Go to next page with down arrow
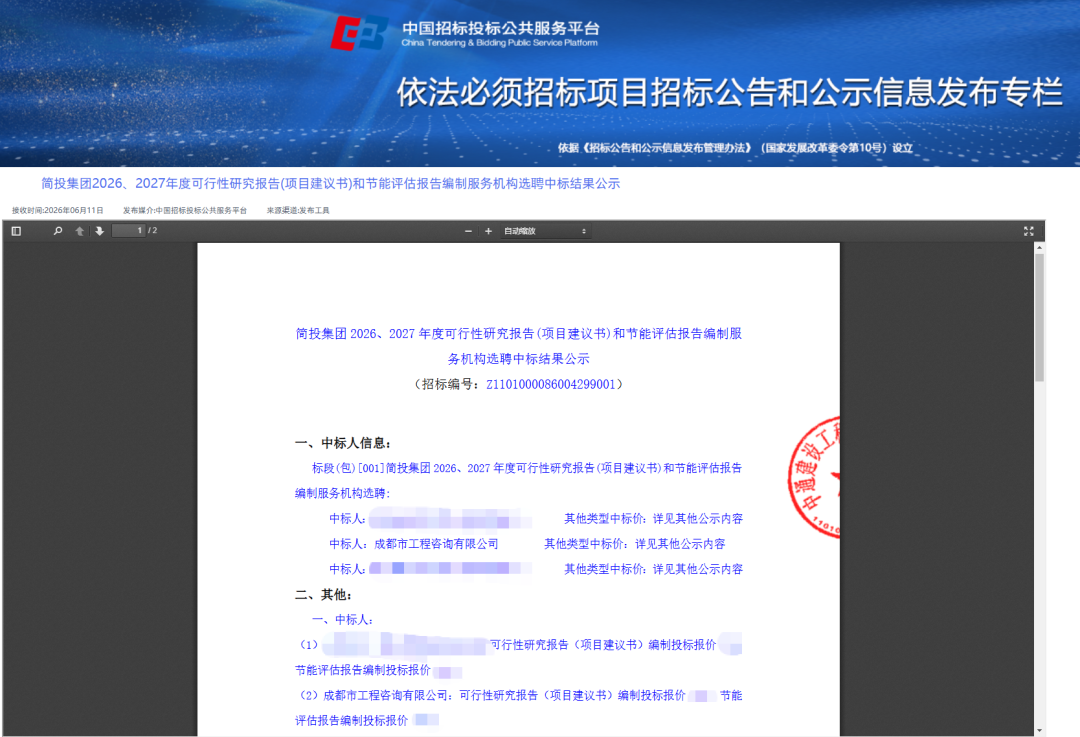1080x737 pixels. tap(100, 231)
